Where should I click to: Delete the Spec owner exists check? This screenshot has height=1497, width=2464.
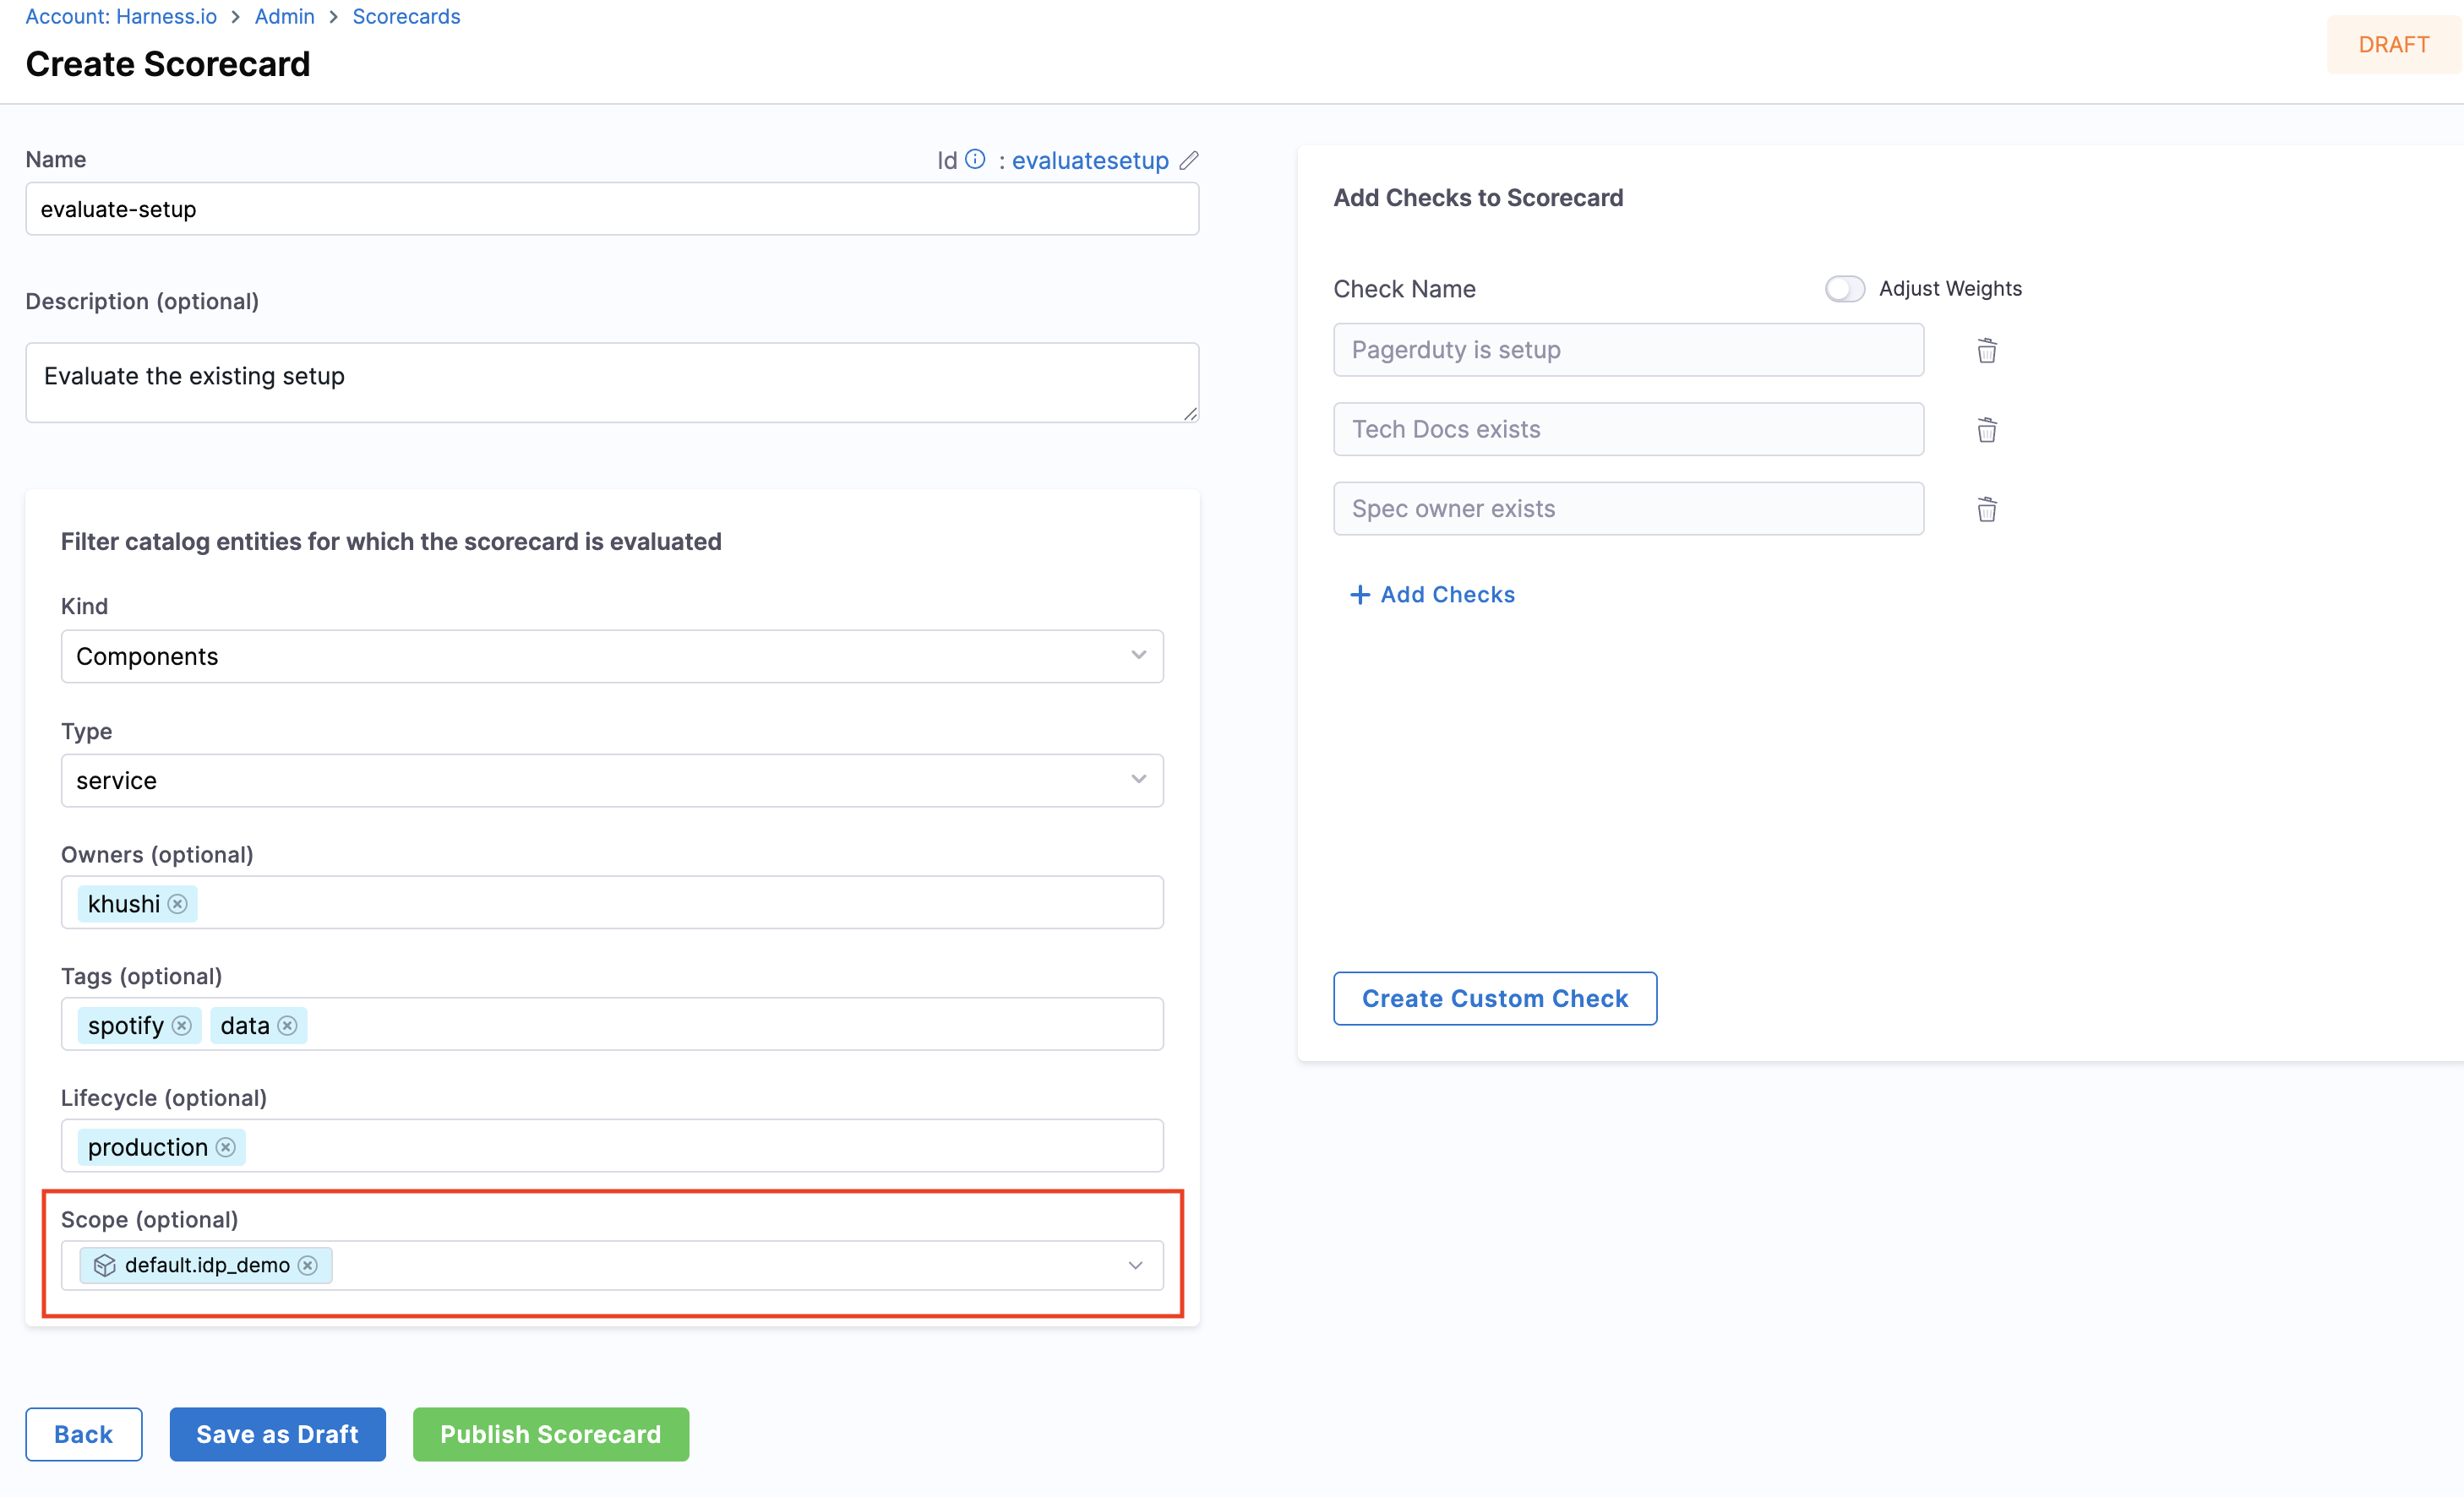coord(1986,510)
